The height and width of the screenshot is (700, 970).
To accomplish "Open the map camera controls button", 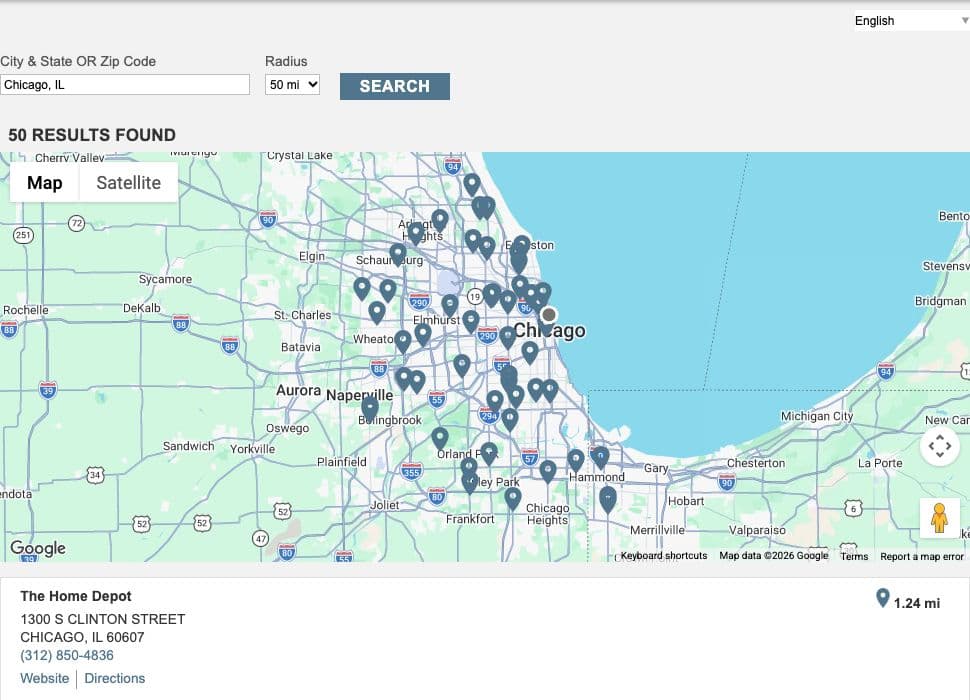I will pyautogui.click(x=940, y=445).
